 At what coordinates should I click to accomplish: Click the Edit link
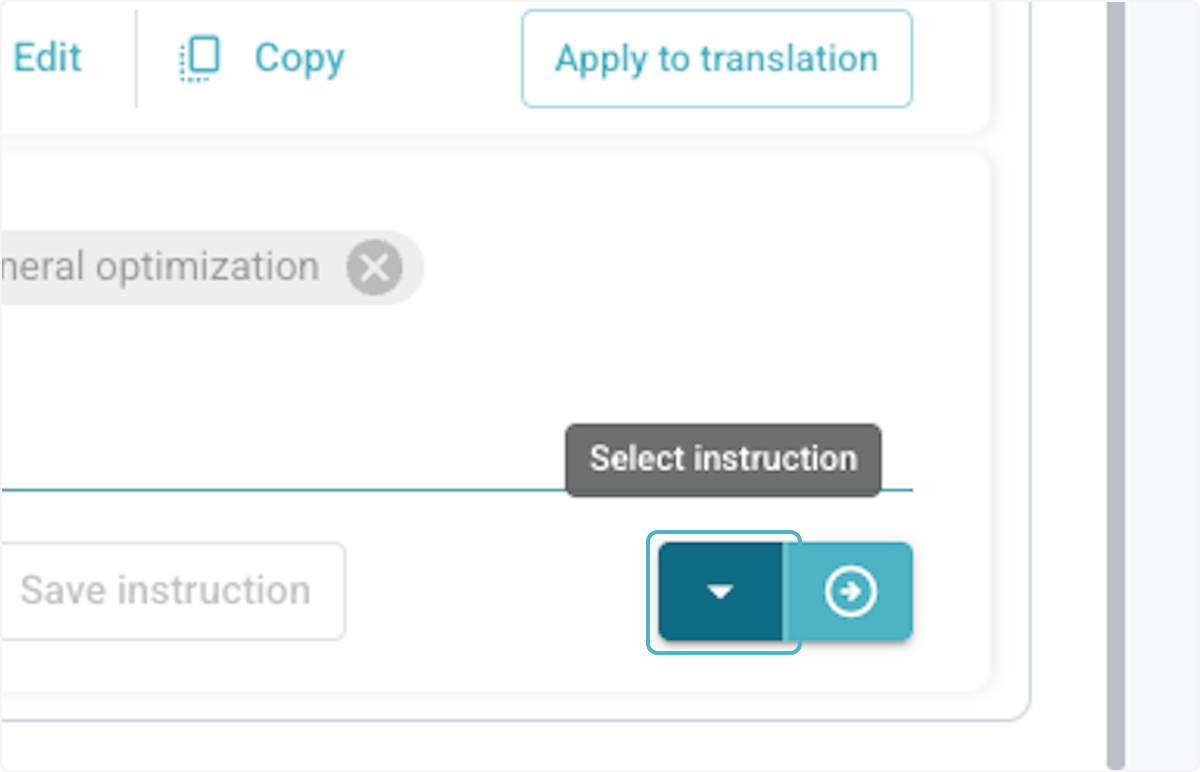tap(47, 58)
